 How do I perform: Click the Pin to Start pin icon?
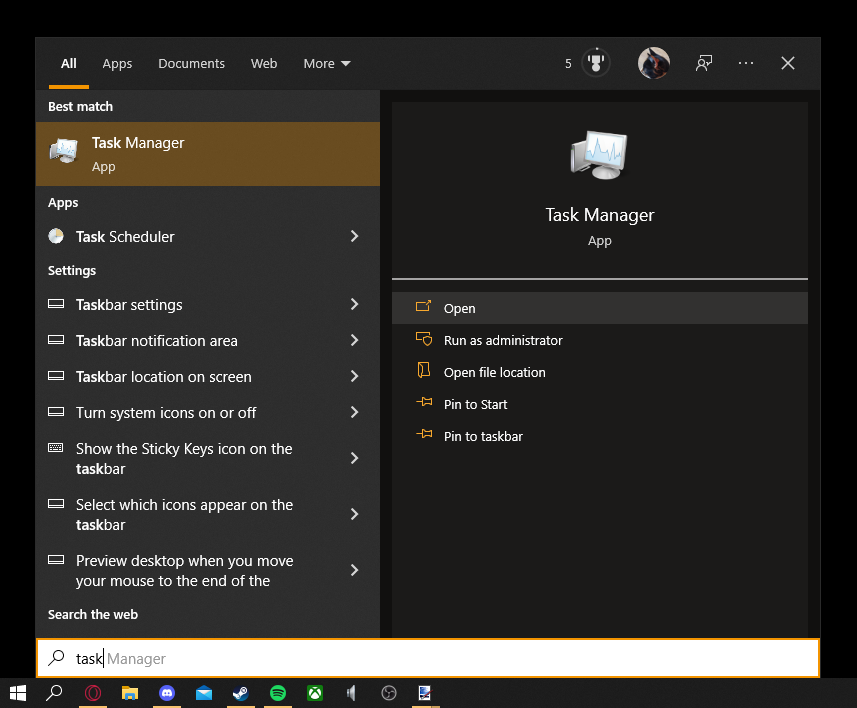[424, 402]
